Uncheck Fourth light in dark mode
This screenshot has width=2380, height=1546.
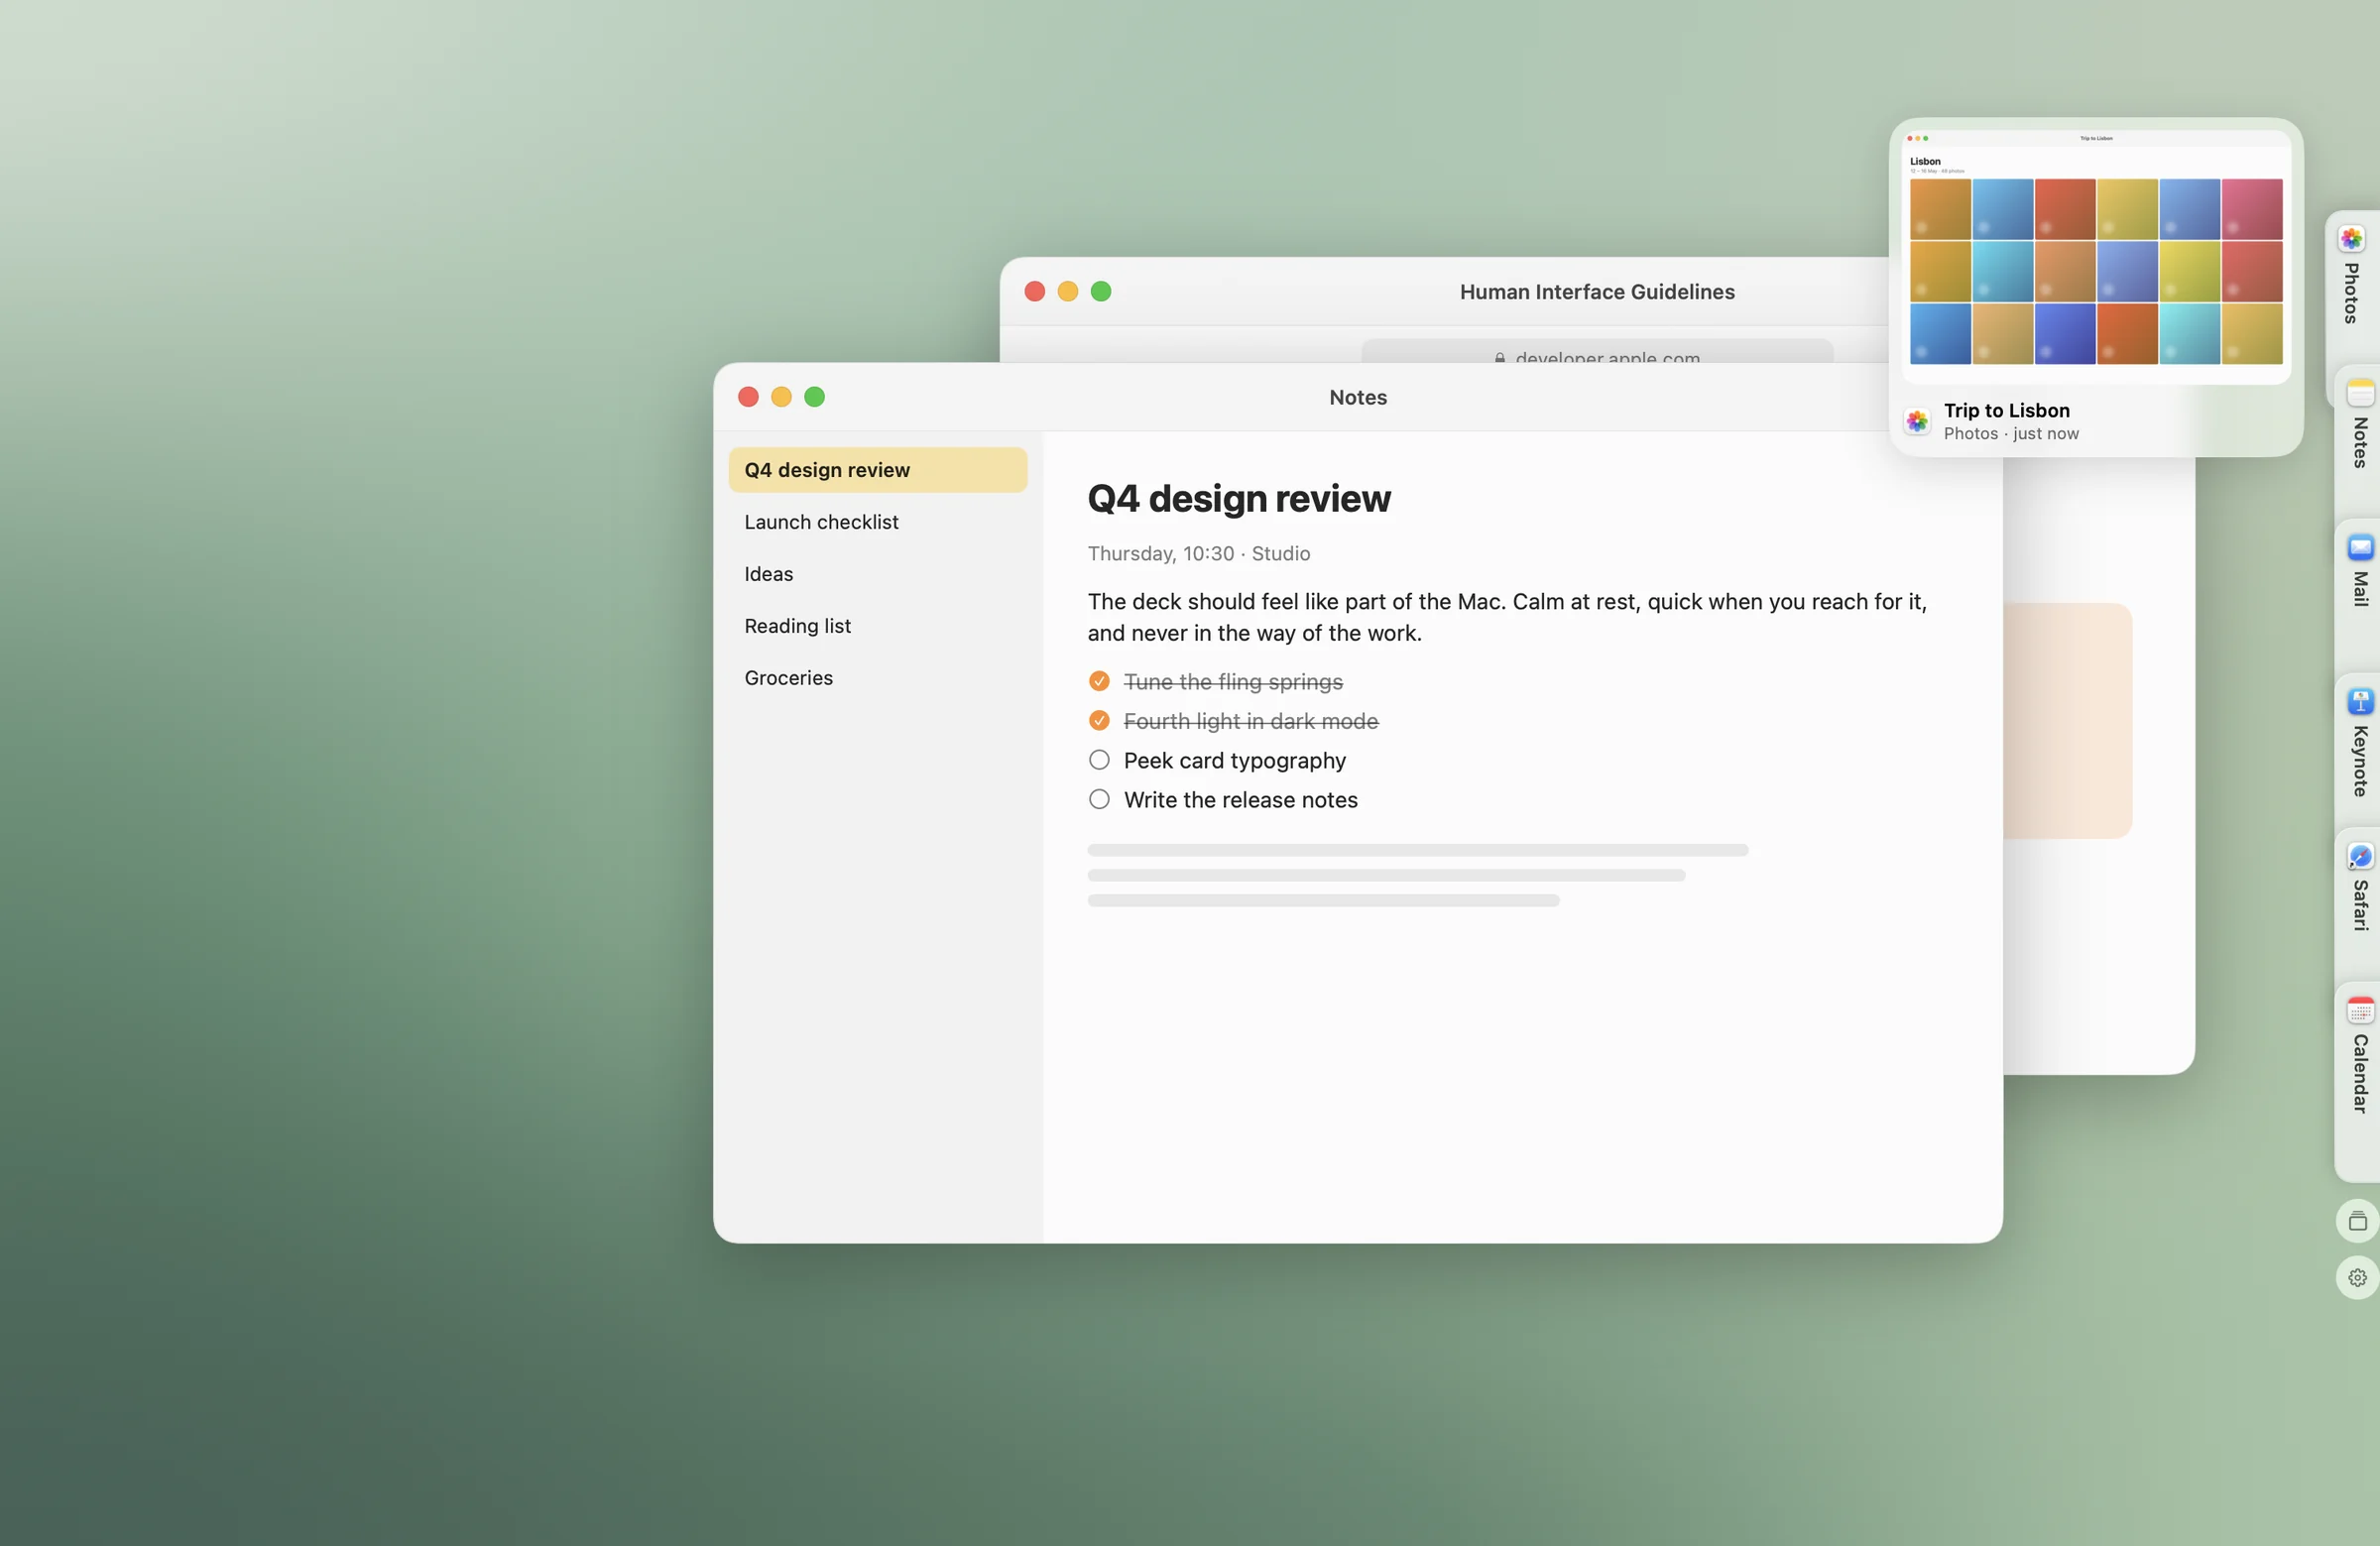1099,721
